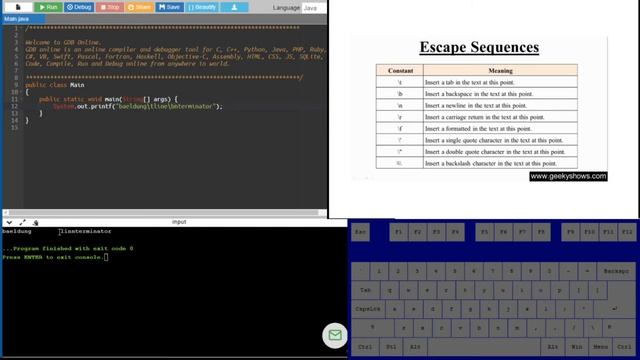Click the printf code line in editor
640x360 pixels.
[138, 106]
